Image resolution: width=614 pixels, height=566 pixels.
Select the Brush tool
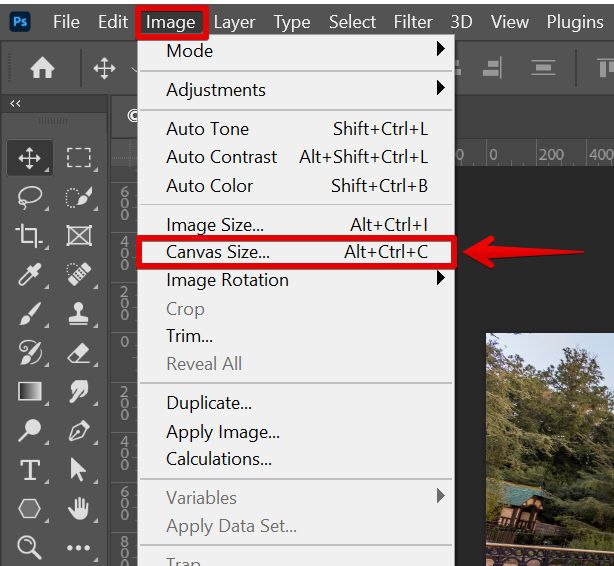29,314
